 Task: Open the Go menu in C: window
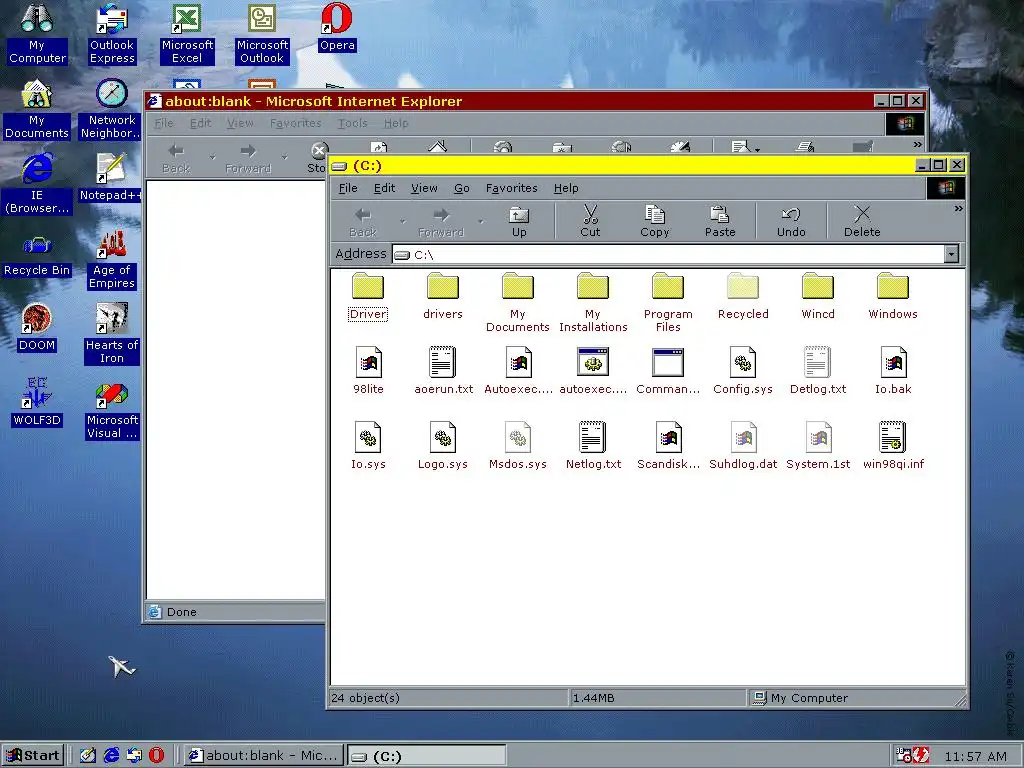462,188
